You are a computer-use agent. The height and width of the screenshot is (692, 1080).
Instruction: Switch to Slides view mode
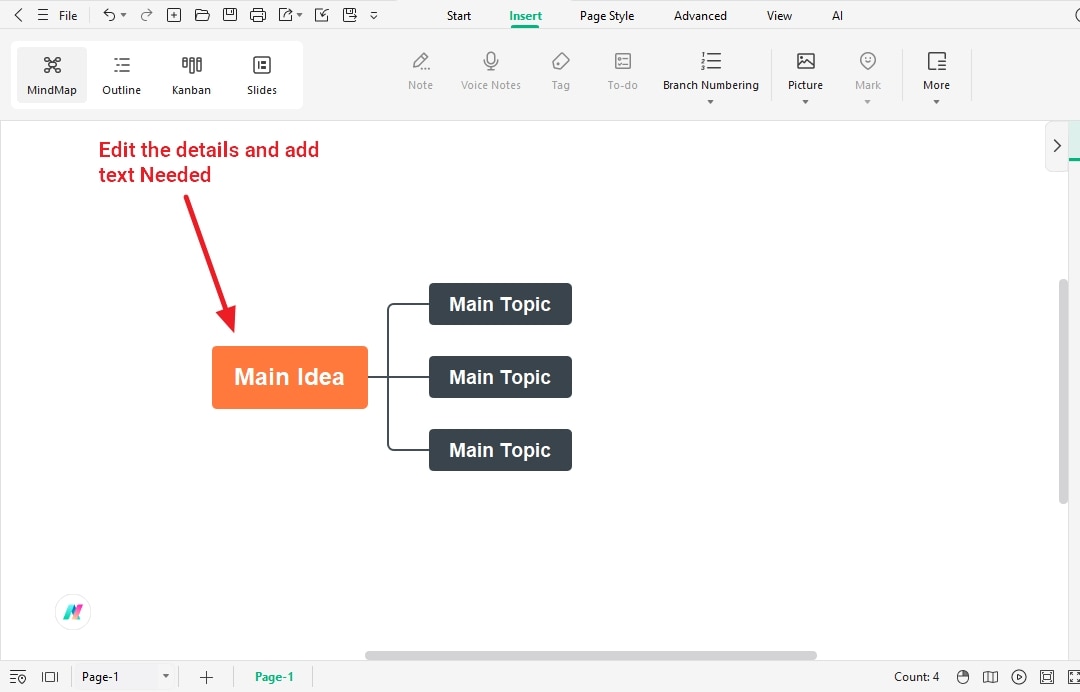262,75
